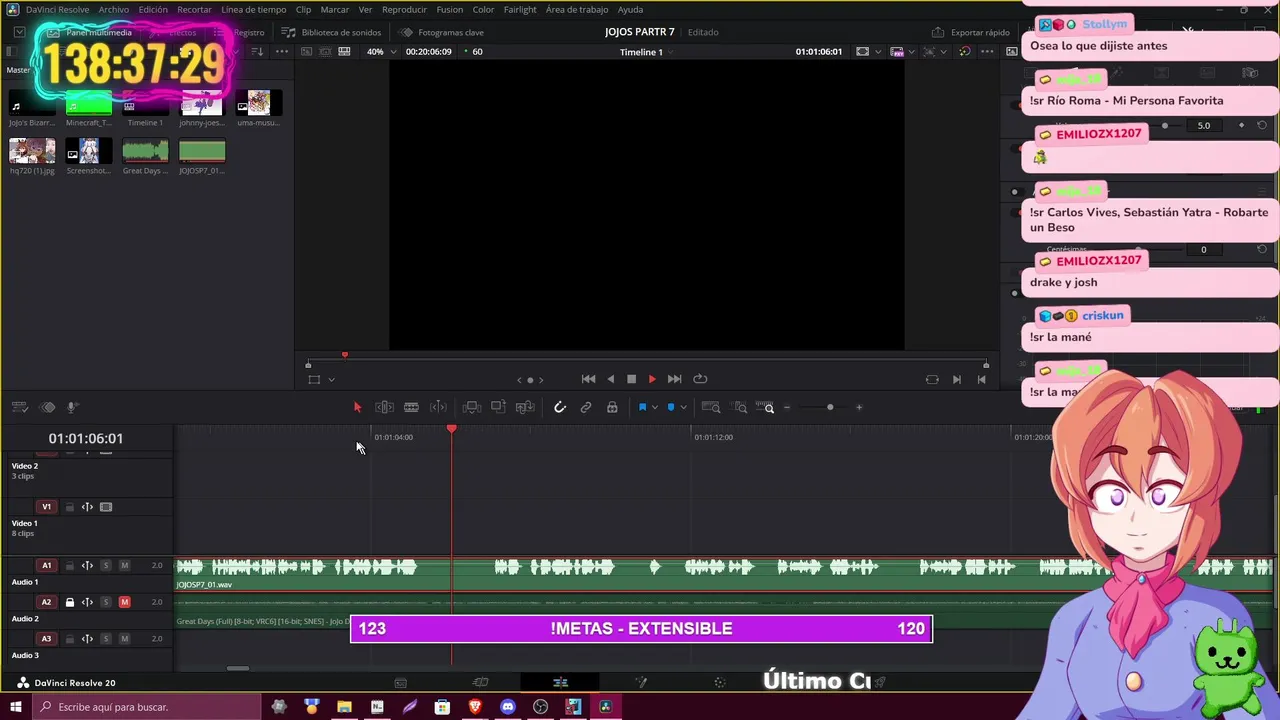Select Great Days audio clip thumbnail

(x=145, y=151)
